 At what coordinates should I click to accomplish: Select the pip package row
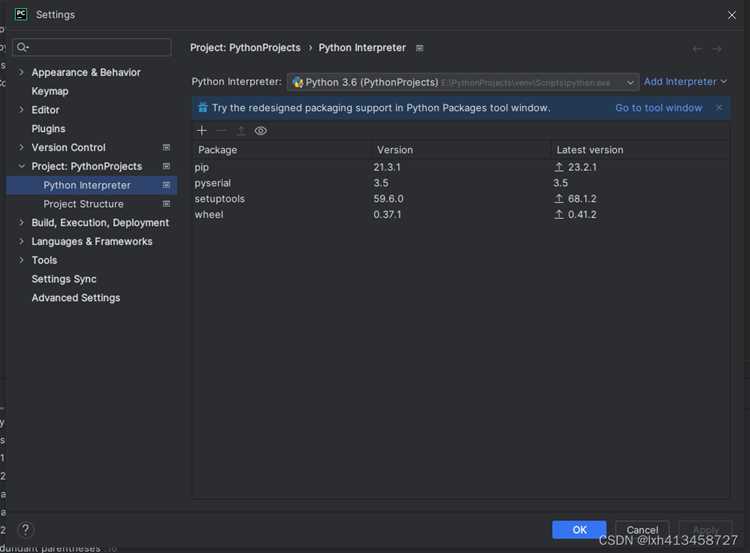[461, 167]
